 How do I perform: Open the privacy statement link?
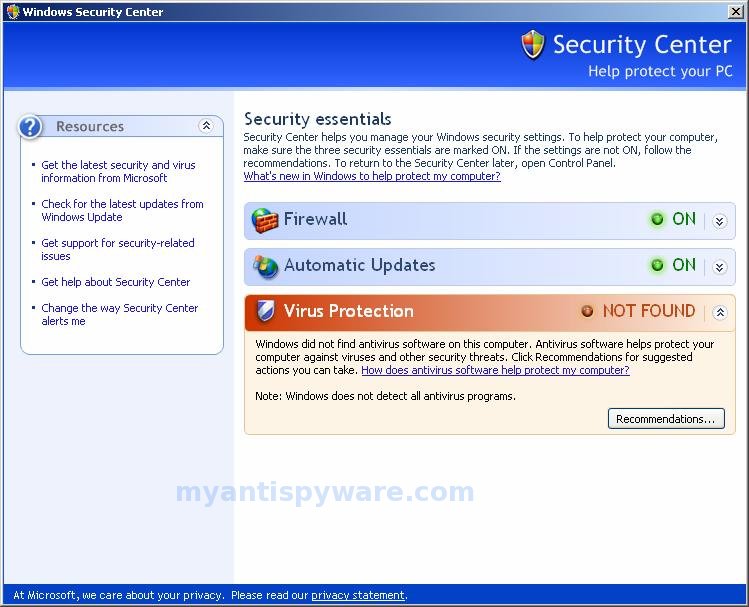(358, 595)
